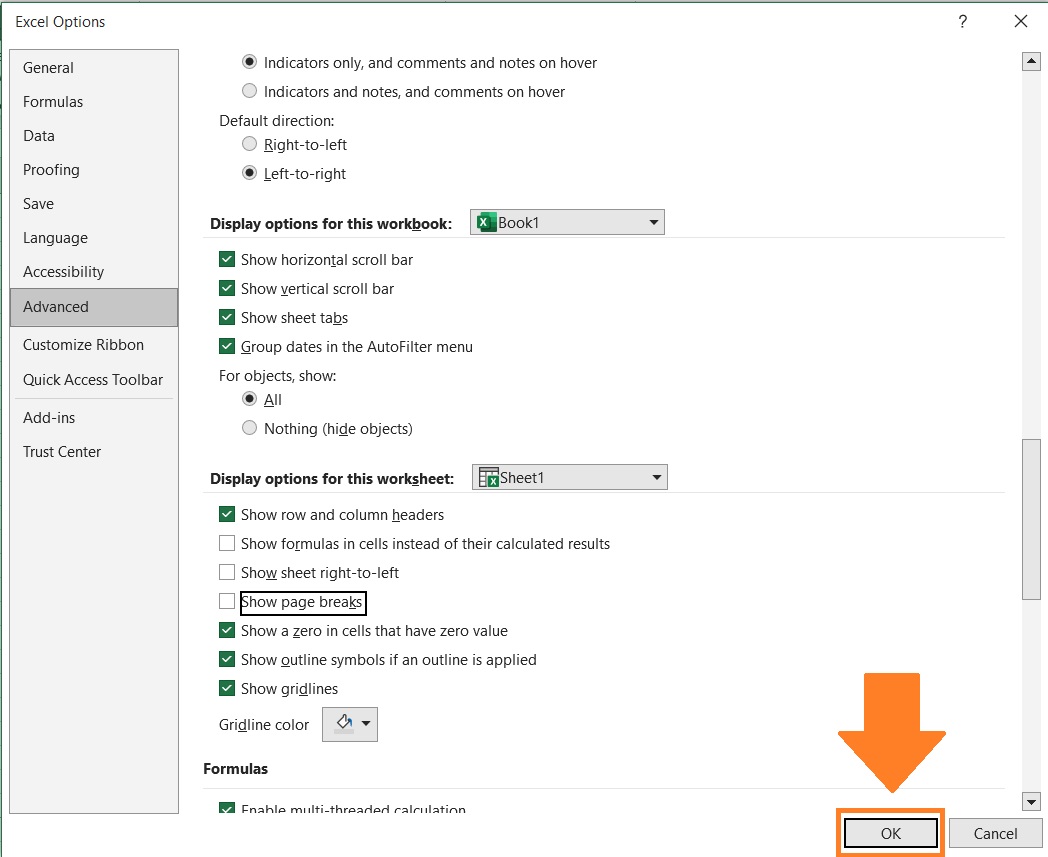Screen dimensions: 1048x857
Task: Open the Formulas options category
Action: (x=94, y=102)
